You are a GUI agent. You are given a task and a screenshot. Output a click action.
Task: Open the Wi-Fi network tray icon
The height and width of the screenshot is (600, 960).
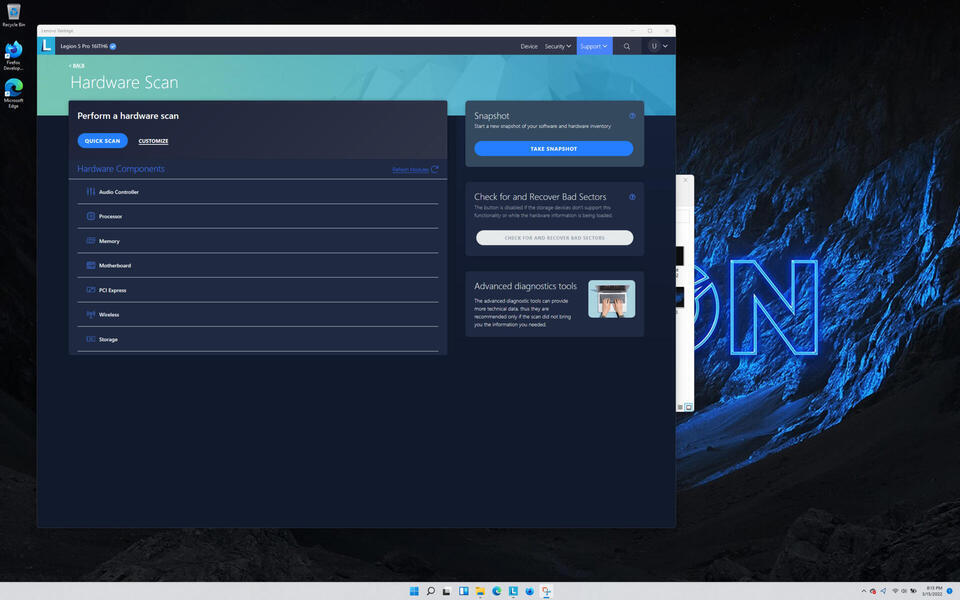click(x=895, y=591)
